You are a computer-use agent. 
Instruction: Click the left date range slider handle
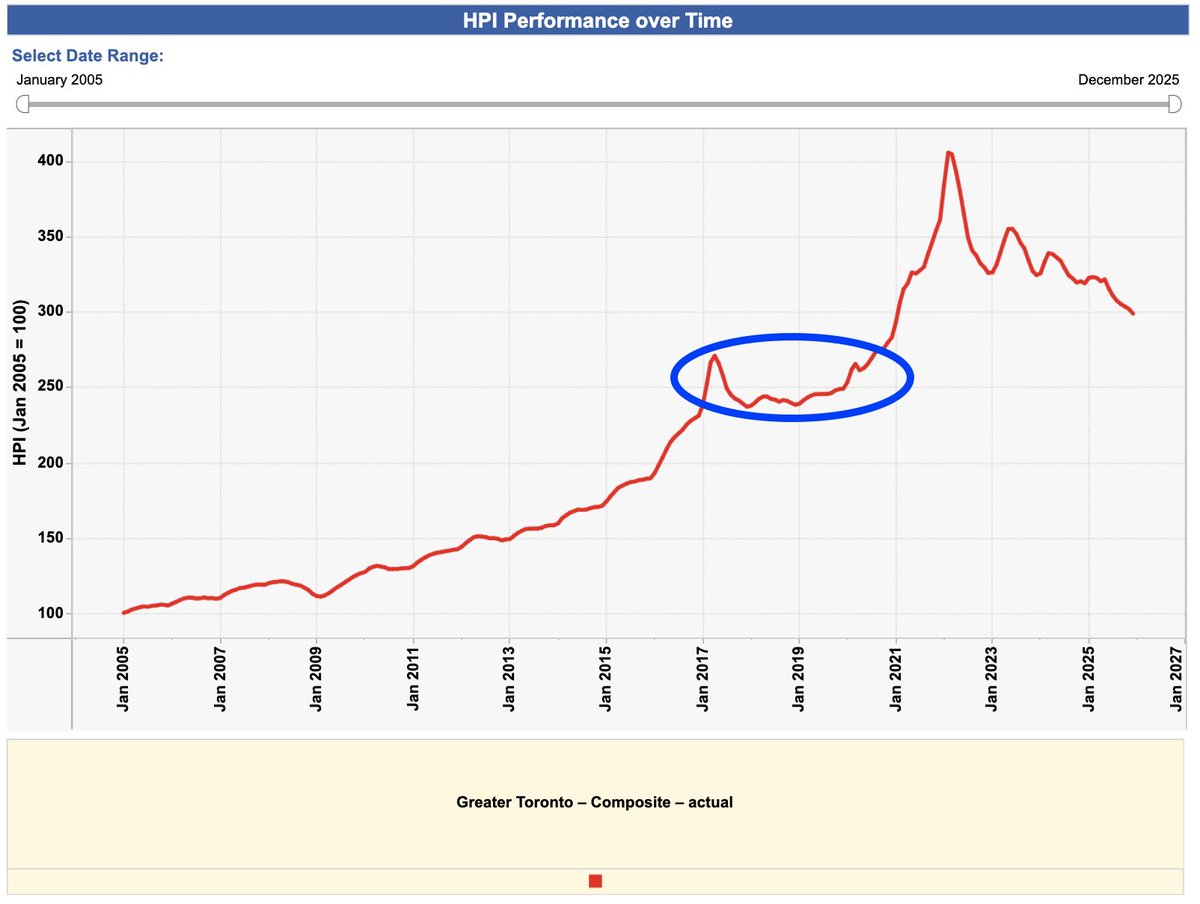pos(23,104)
